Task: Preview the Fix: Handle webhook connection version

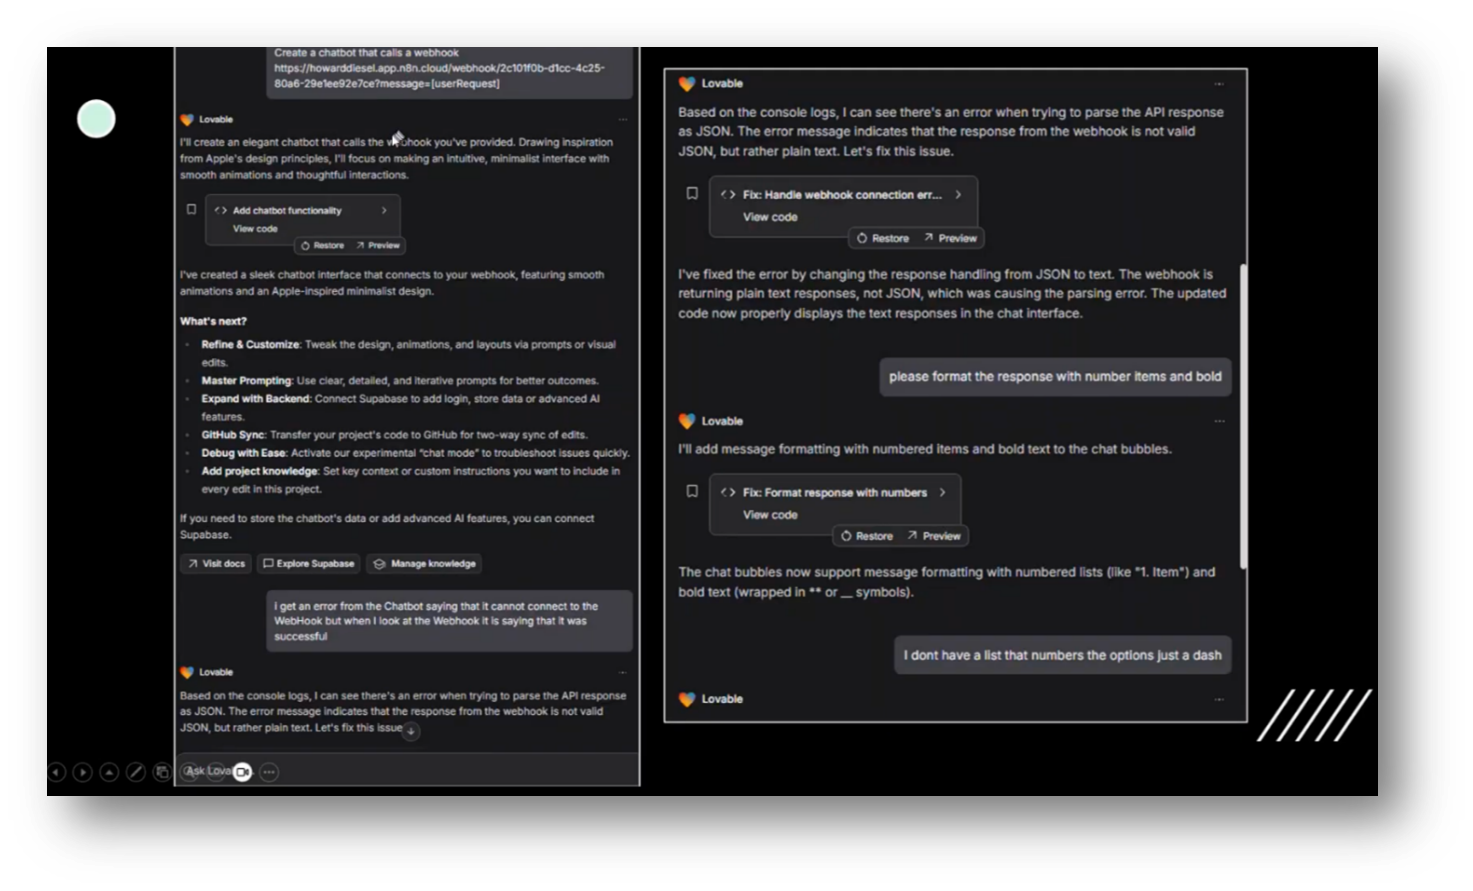Action: 950,238
